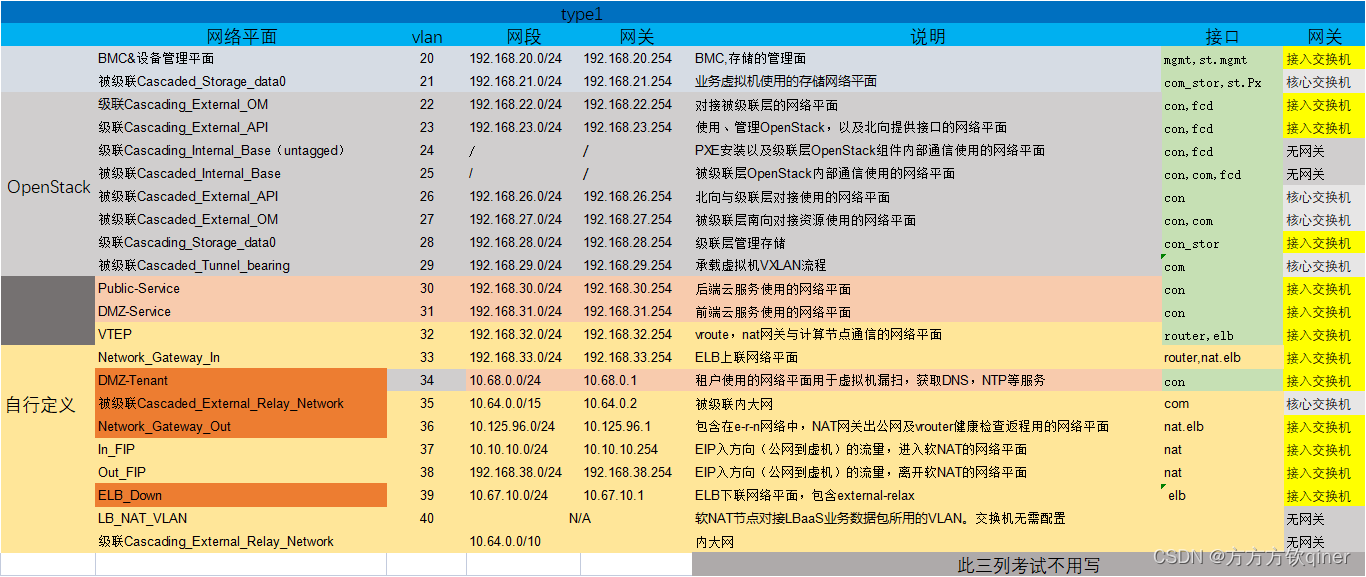Select subnet 10.64.0.0/15

point(523,404)
